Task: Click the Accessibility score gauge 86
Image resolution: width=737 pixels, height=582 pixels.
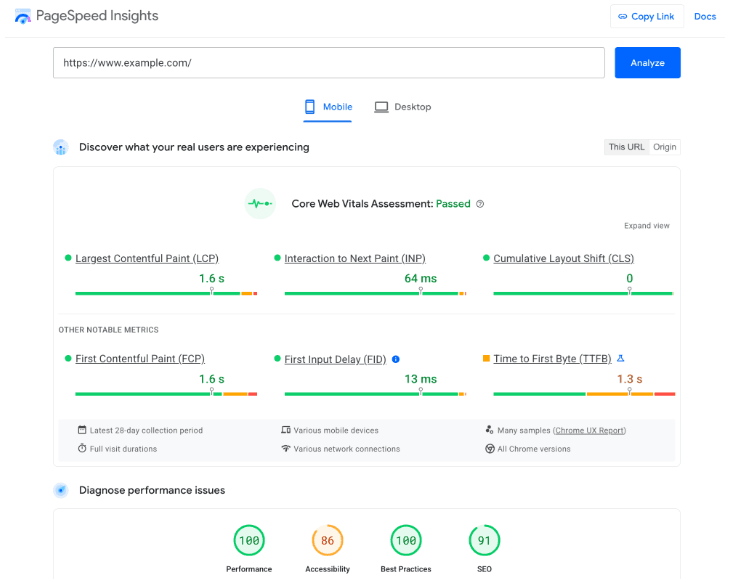Action: (x=328, y=540)
